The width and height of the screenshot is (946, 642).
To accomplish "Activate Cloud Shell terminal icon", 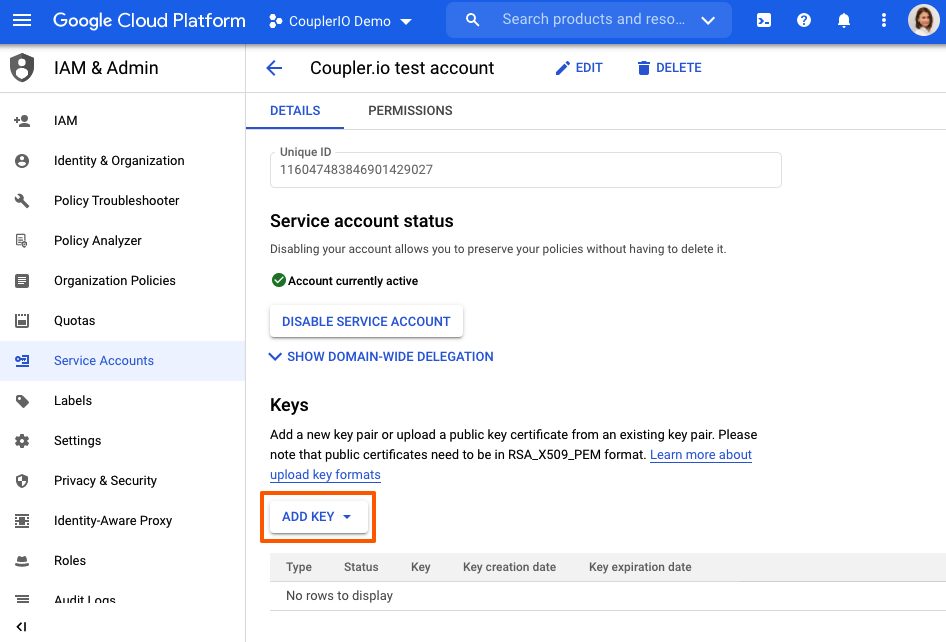I will pos(764,20).
